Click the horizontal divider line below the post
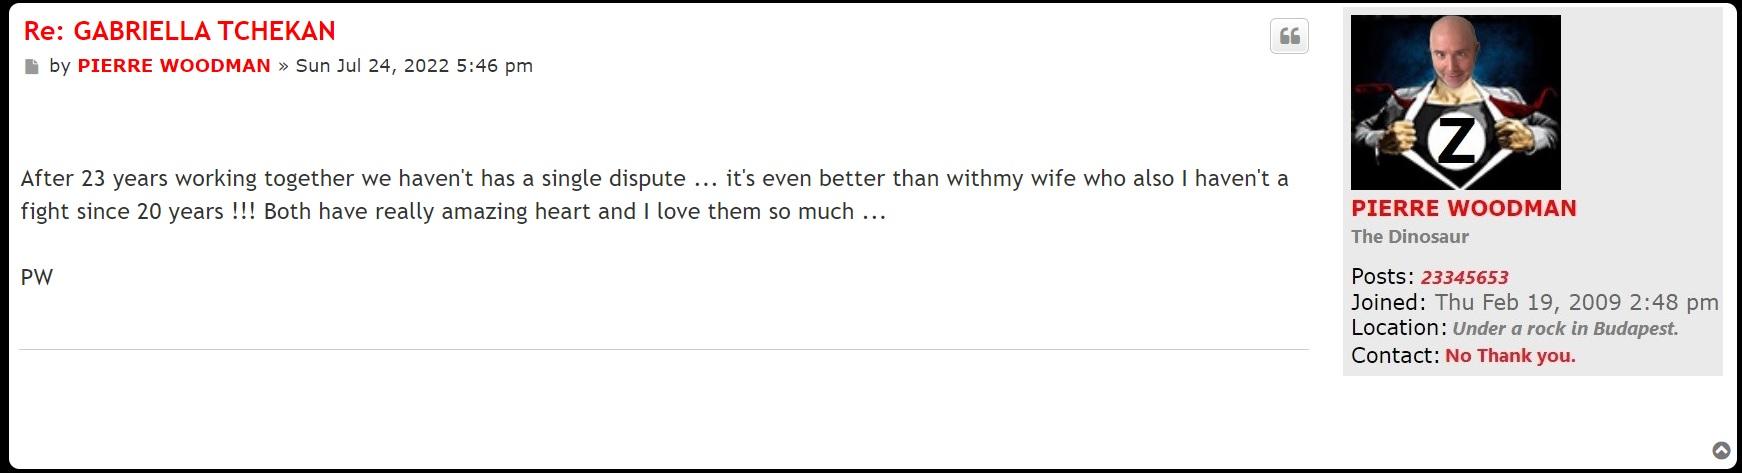1742x473 pixels. point(664,350)
